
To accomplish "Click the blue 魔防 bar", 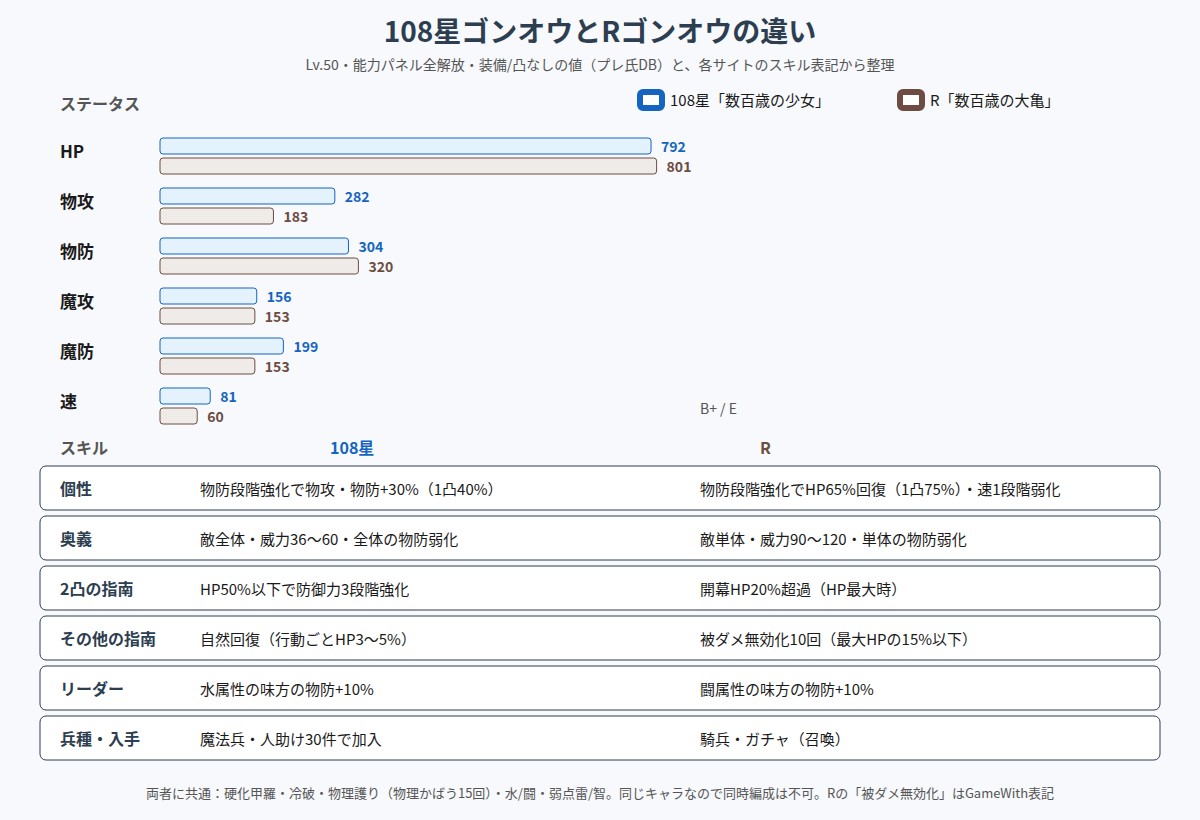I will tap(222, 346).
